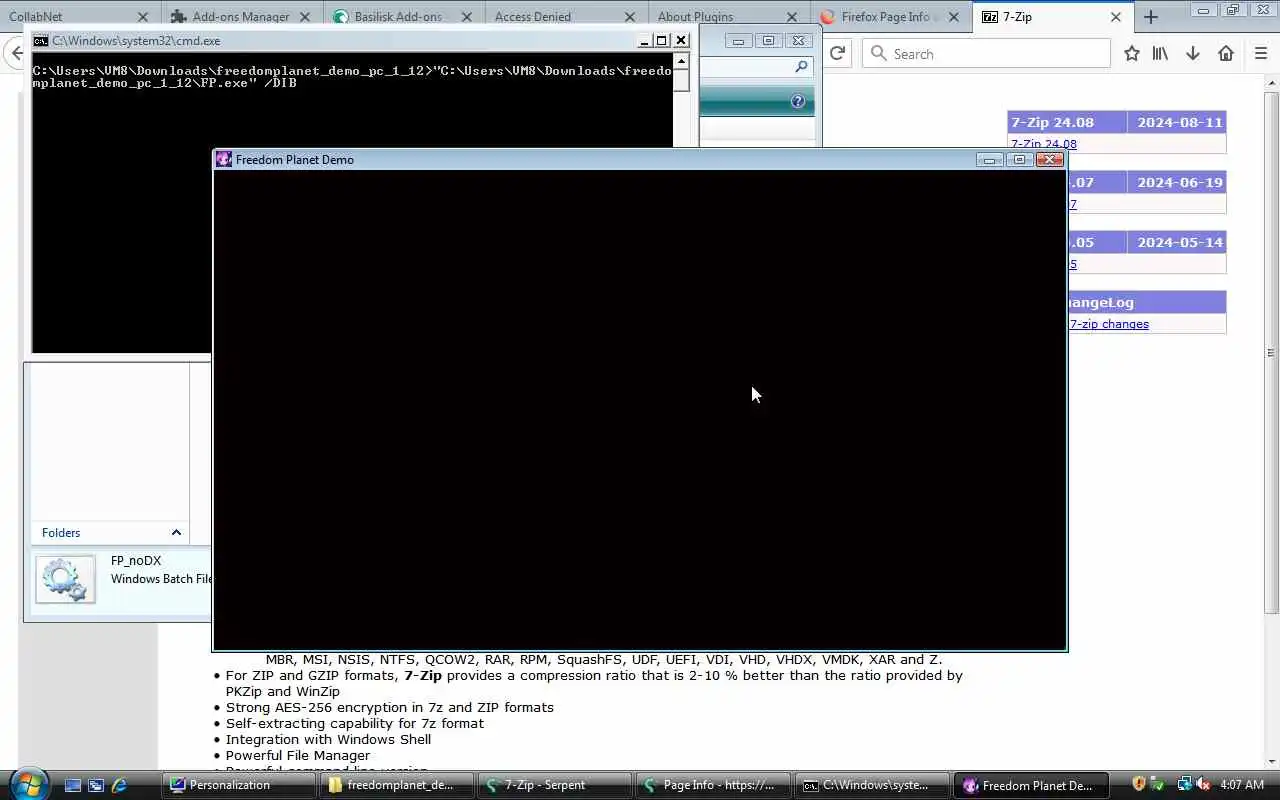
Task: Open the 7-Zip 24.08 link
Action: pyautogui.click(x=1043, y=144)
